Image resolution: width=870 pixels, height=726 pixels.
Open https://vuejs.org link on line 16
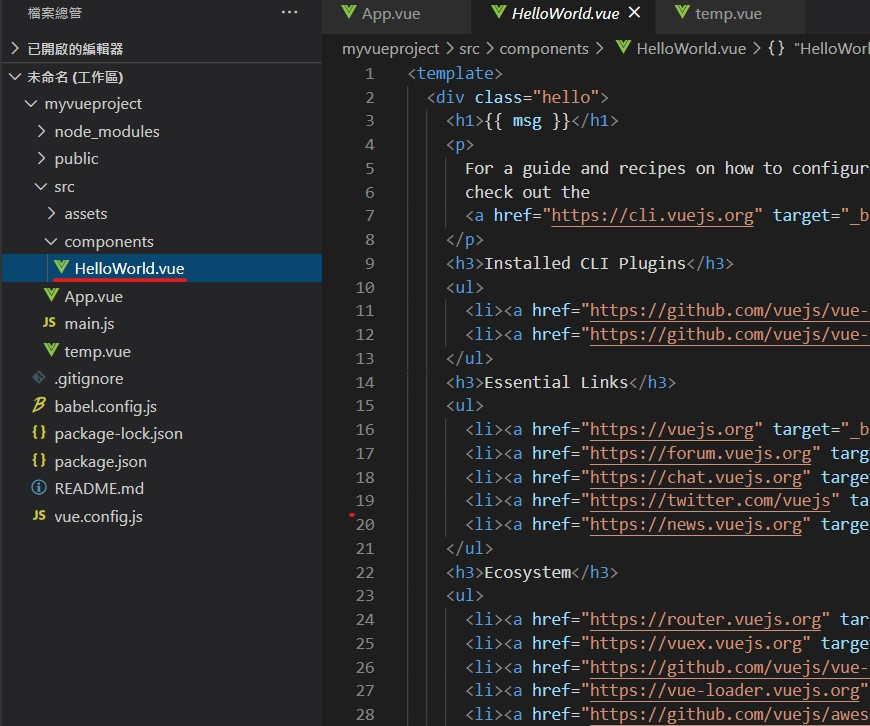point(671,429)
